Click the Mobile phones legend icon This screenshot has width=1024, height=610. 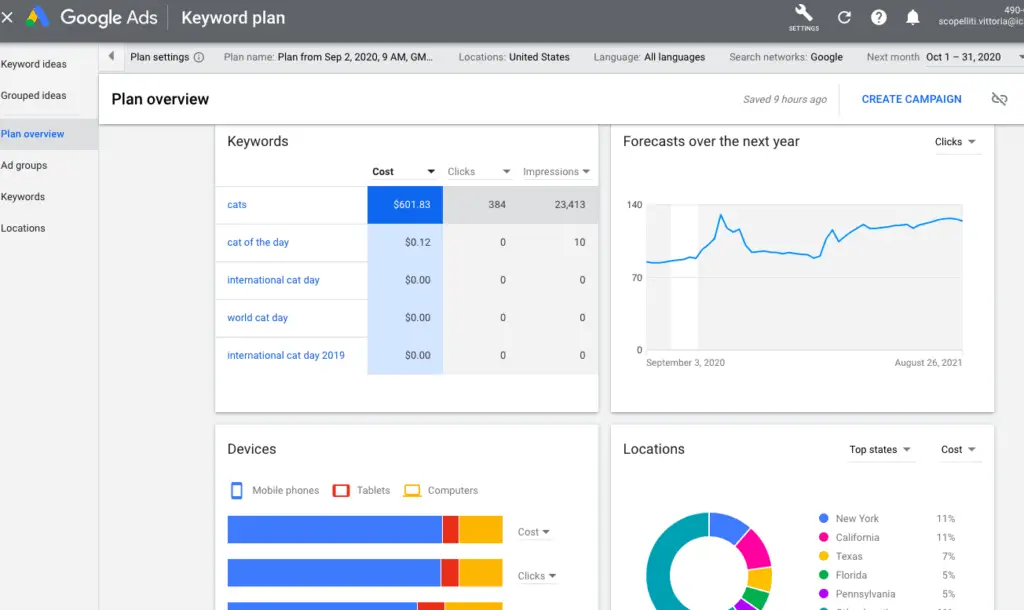236,490
